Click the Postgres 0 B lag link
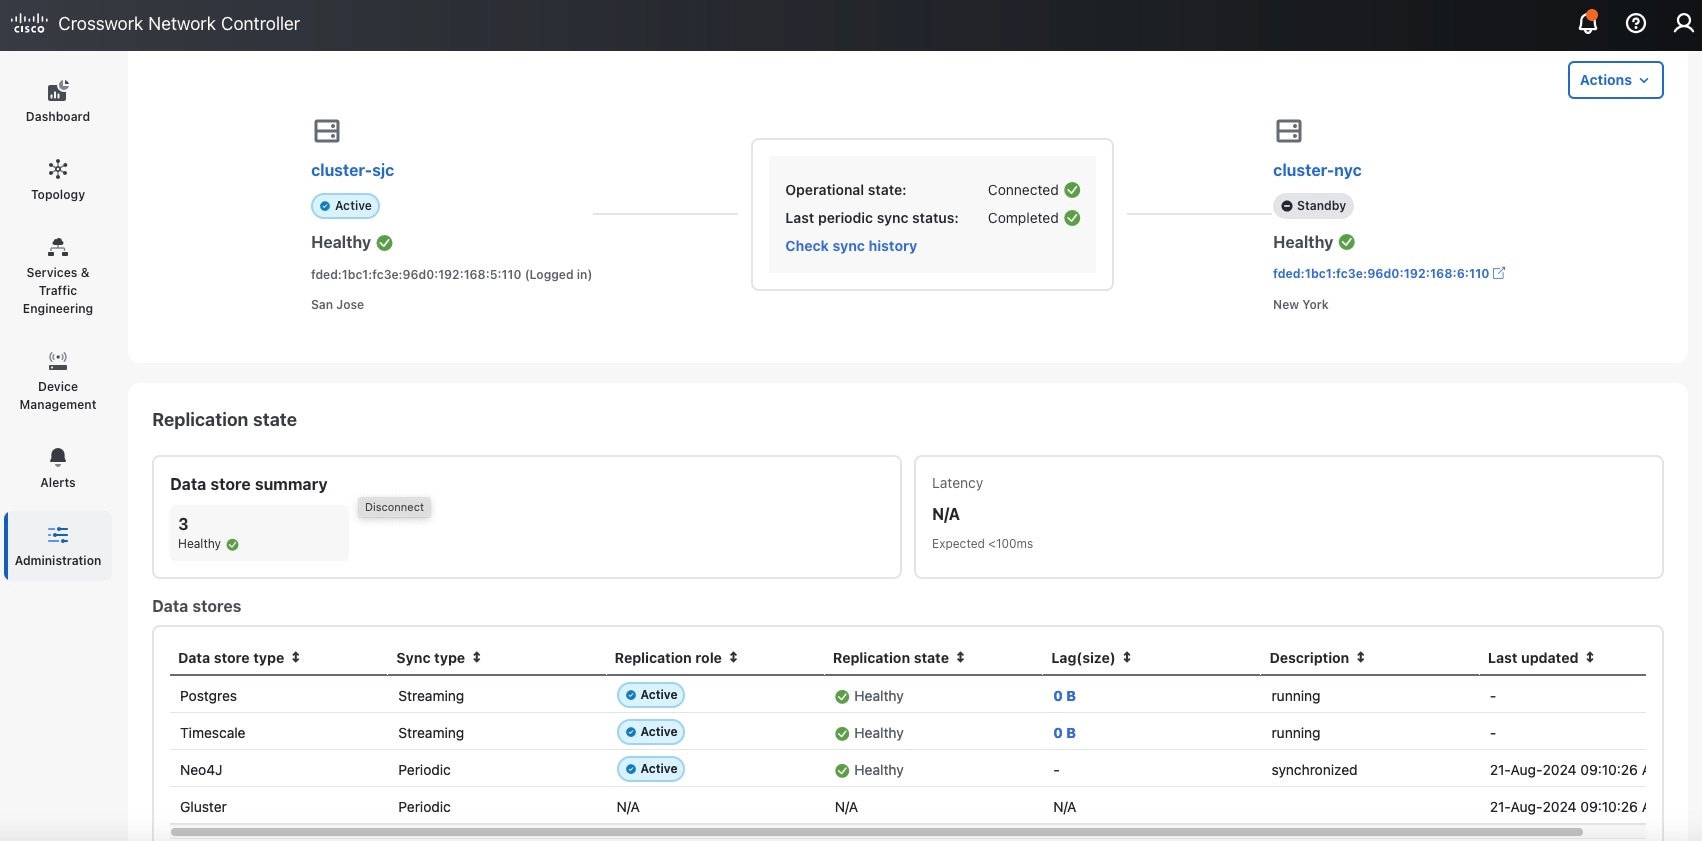Screen dimensions: 1702x841 tap(1064, 696)
